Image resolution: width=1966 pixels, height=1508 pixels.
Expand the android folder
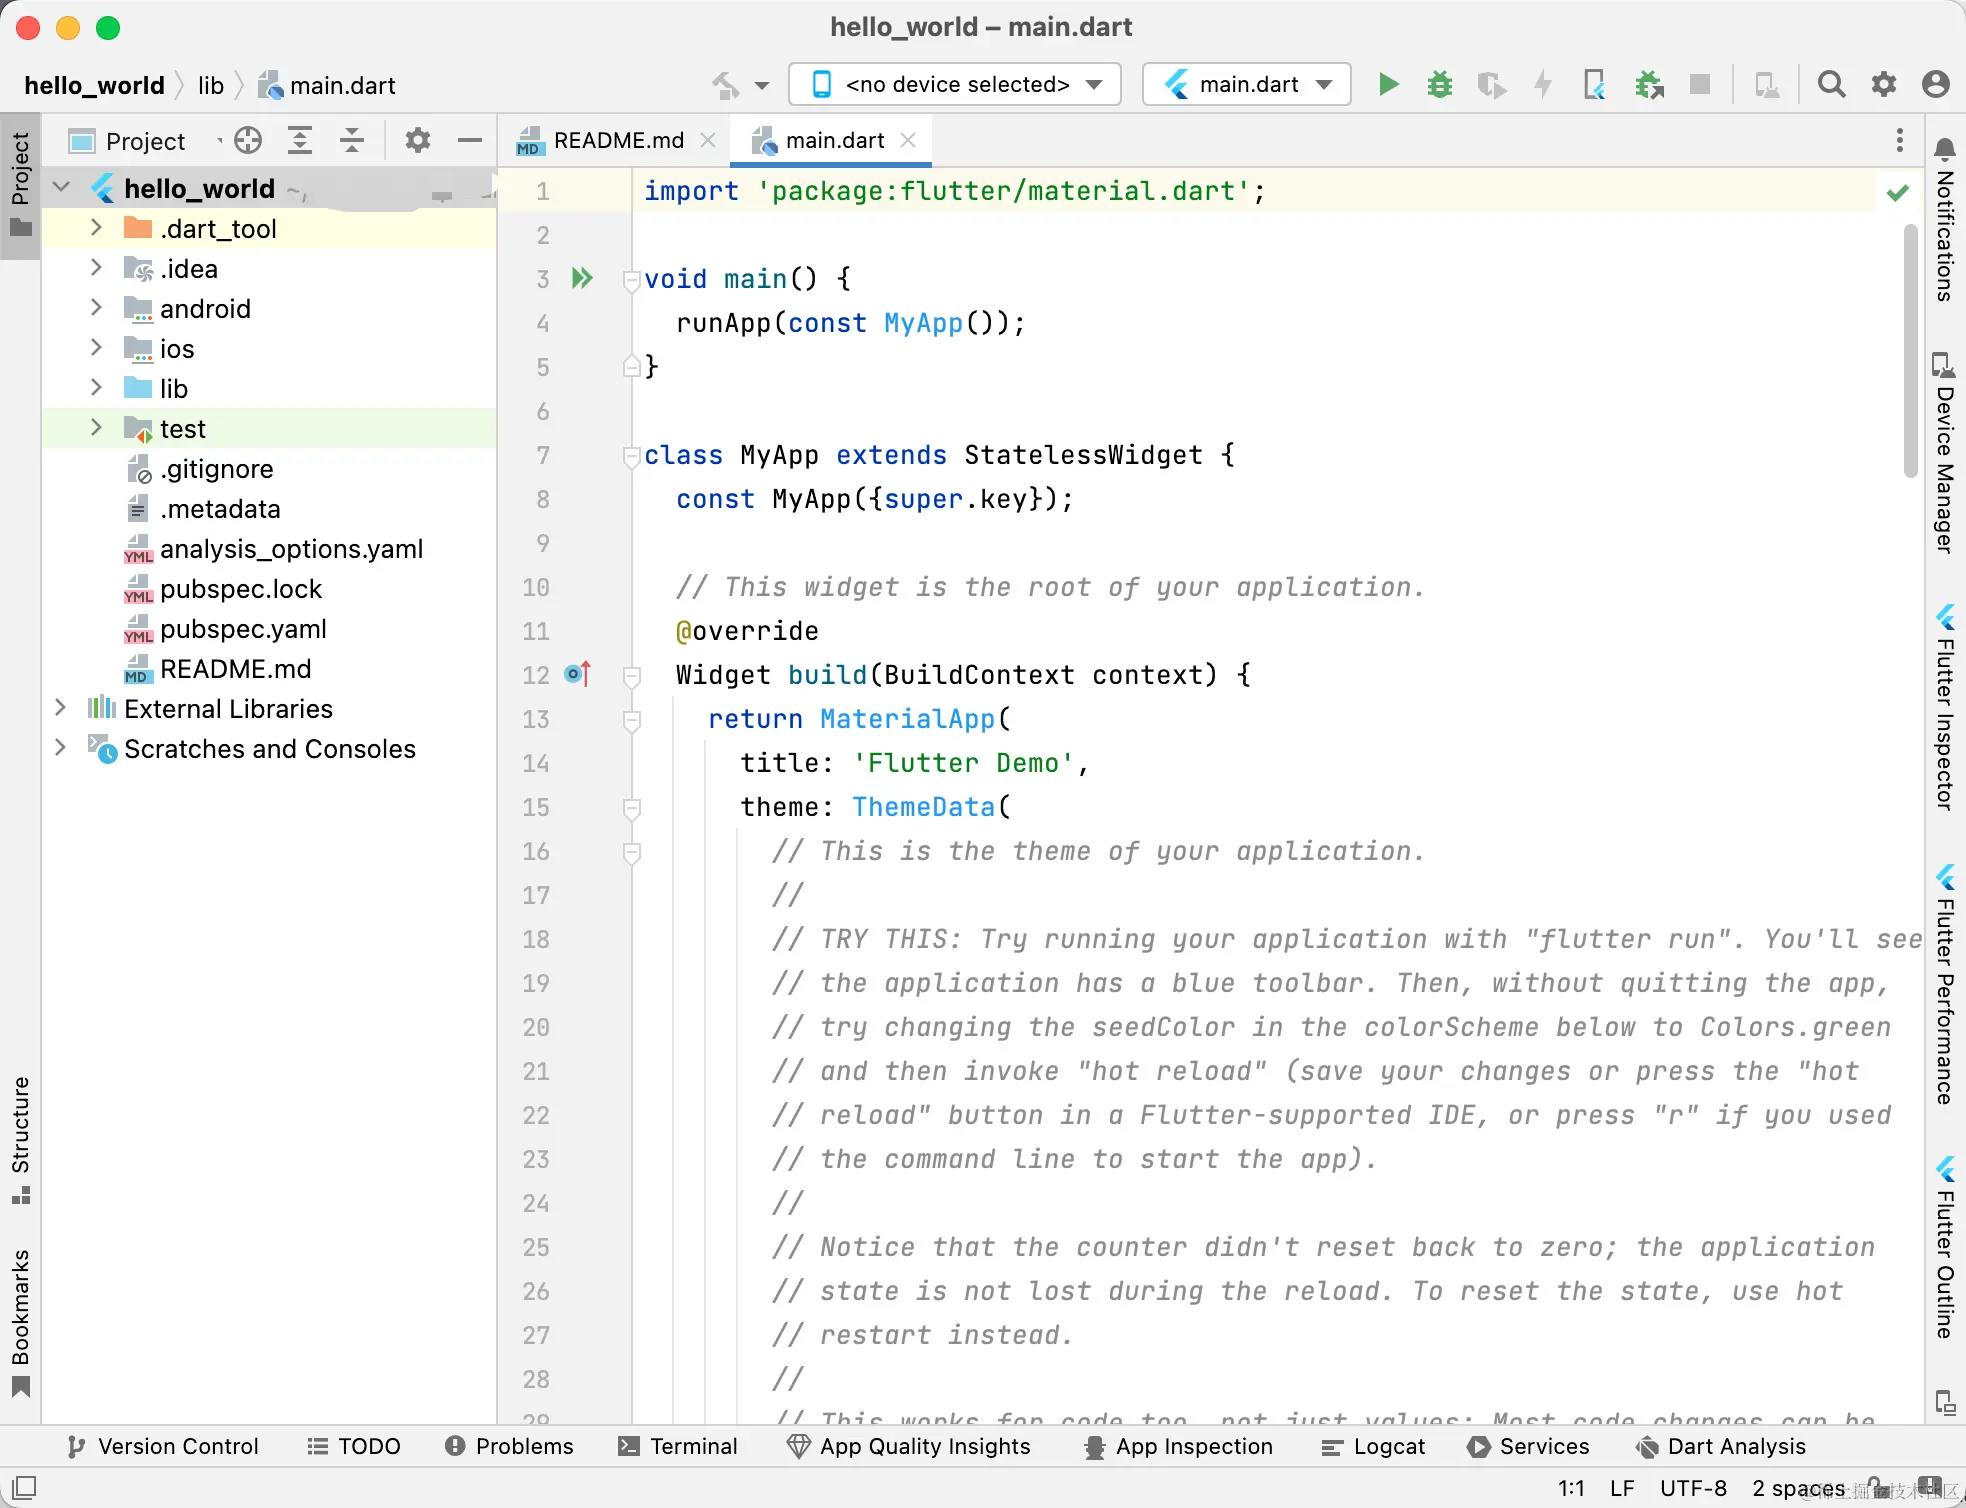coord(96,307)
